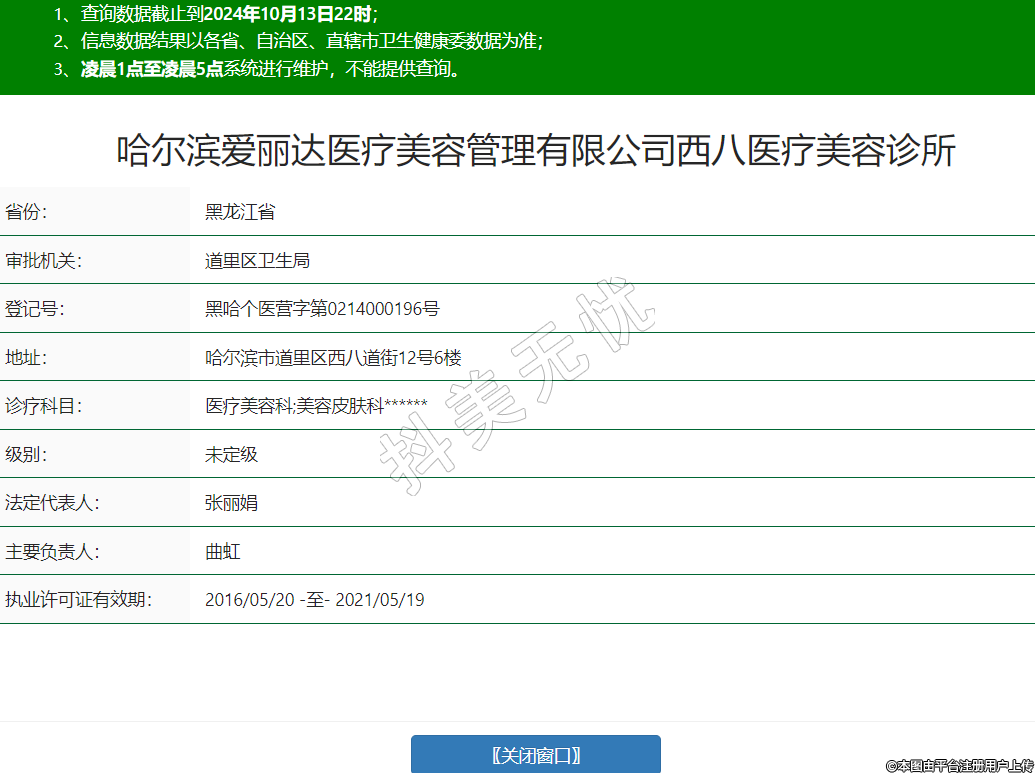
Task: Select the 道里区卫生局 value text
Action: coord(257,261)
